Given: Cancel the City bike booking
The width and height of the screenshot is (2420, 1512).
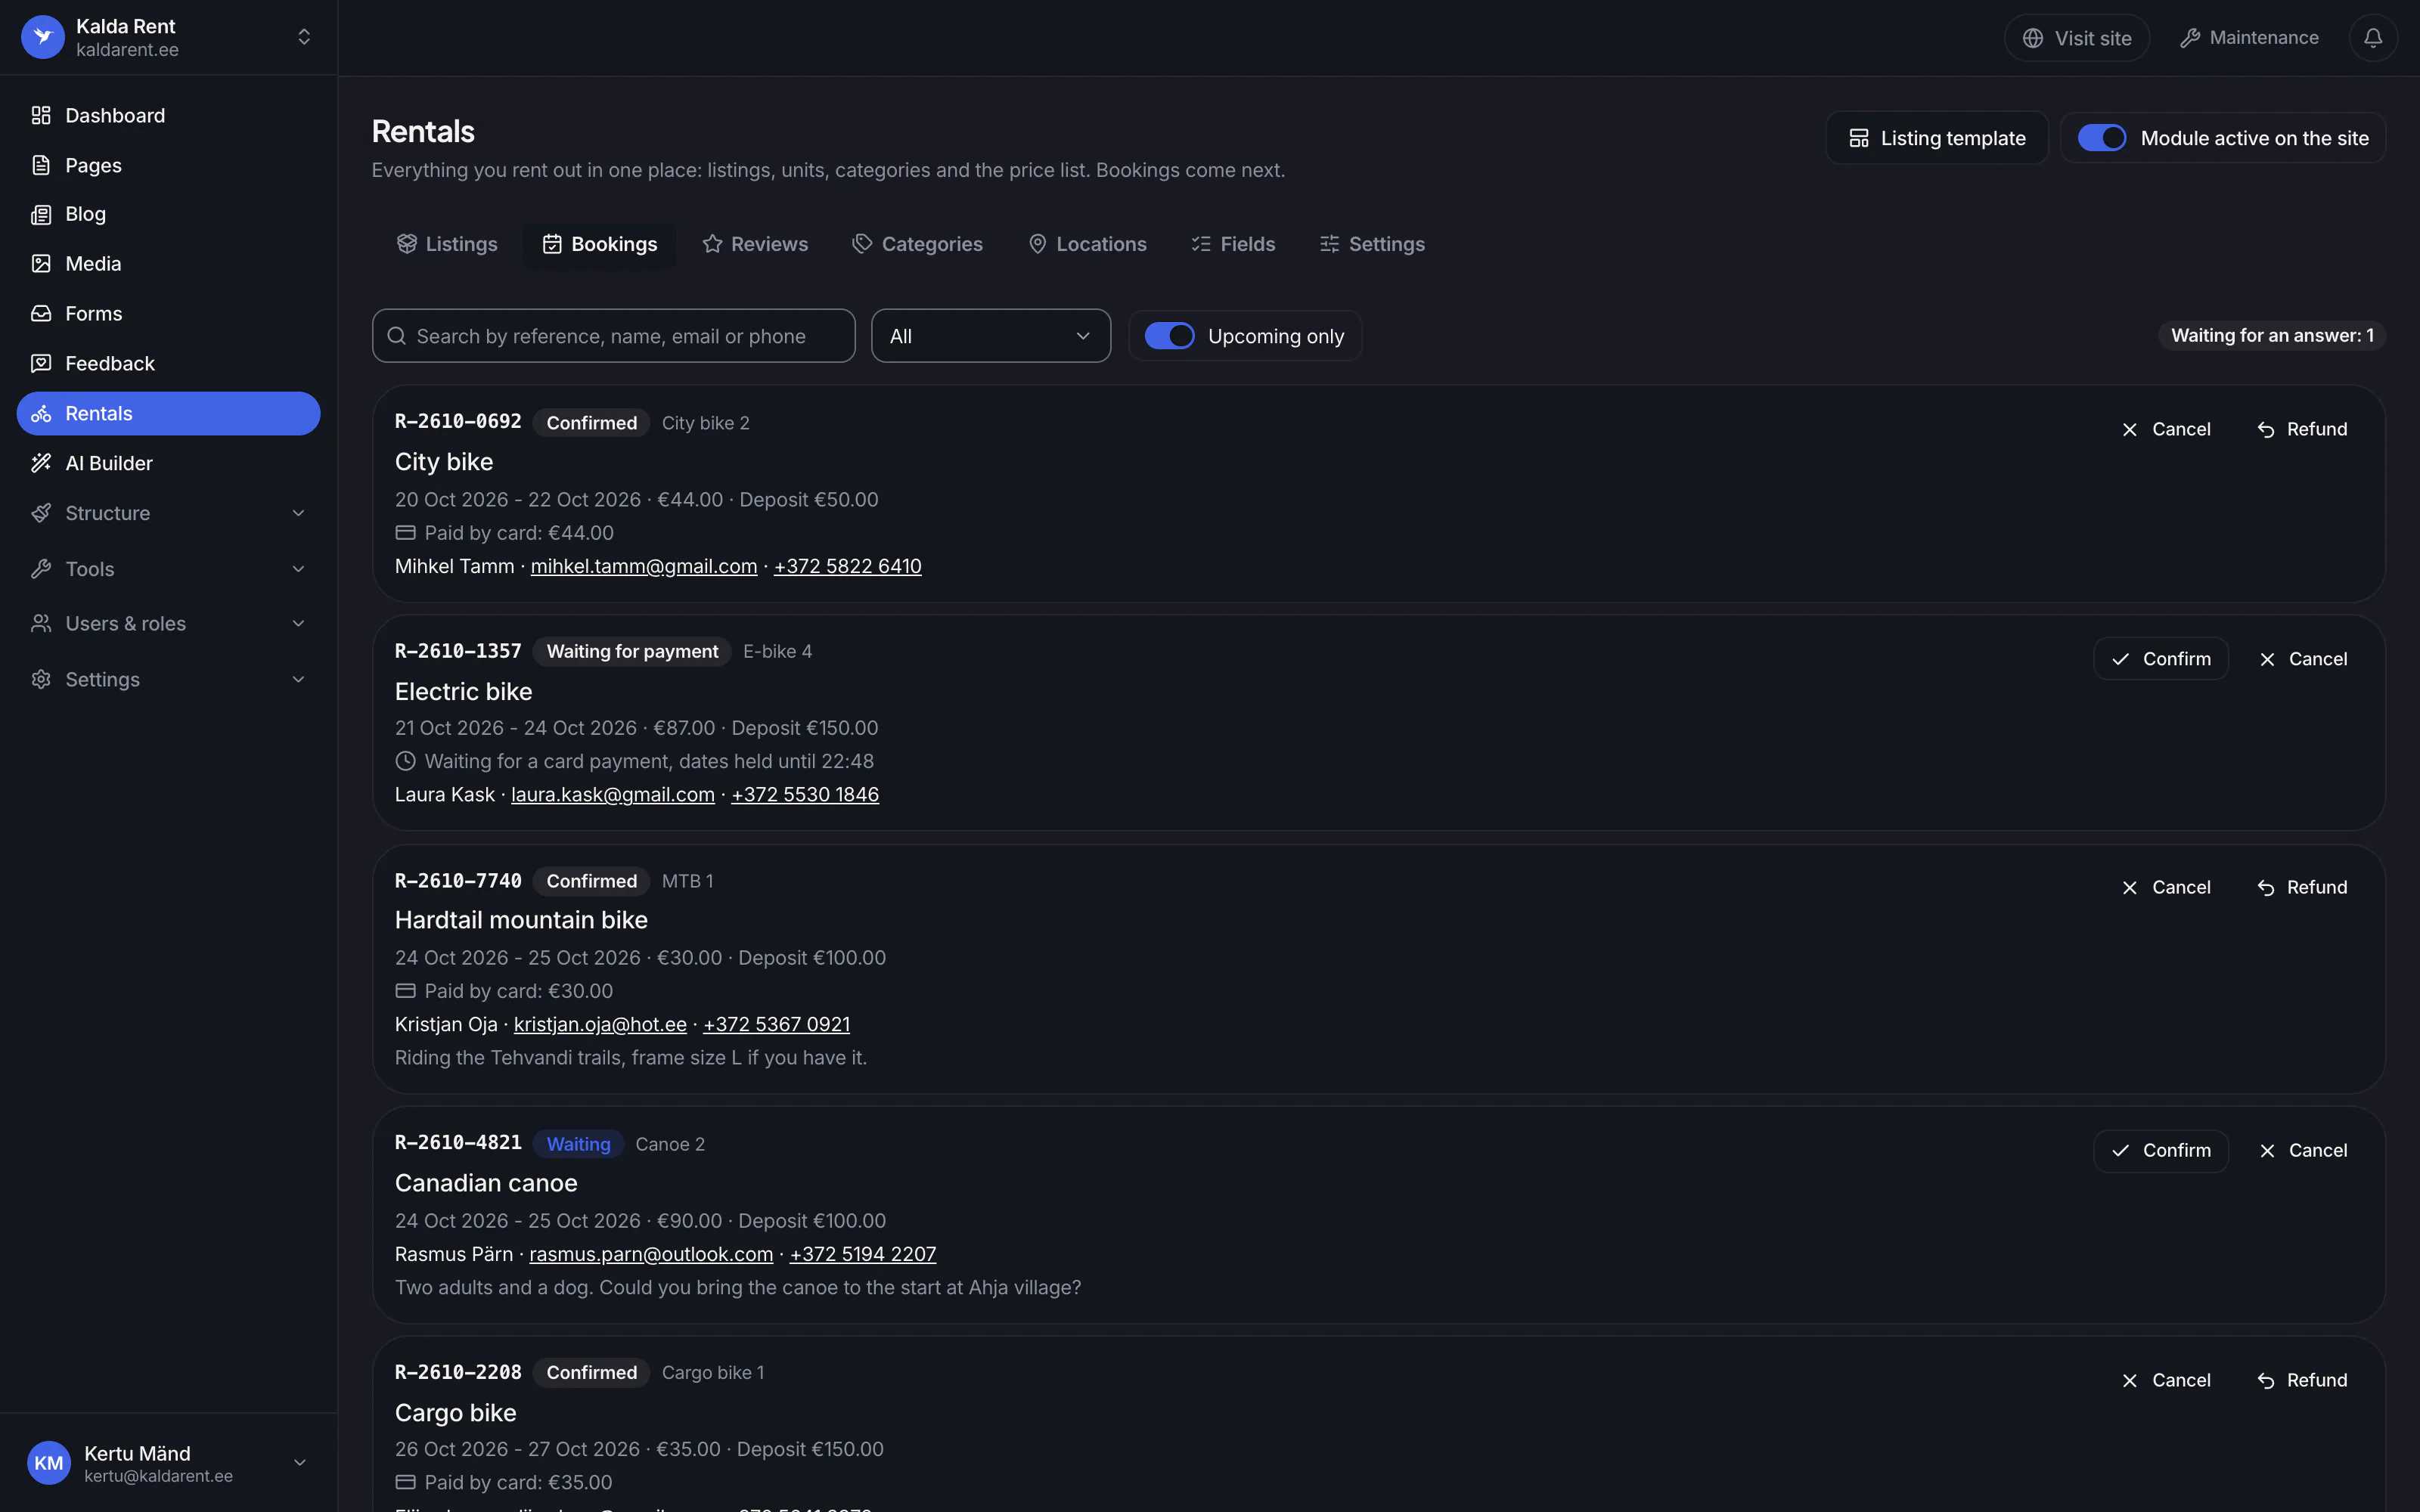Looking at the screenshot, I should point(2166,429).
